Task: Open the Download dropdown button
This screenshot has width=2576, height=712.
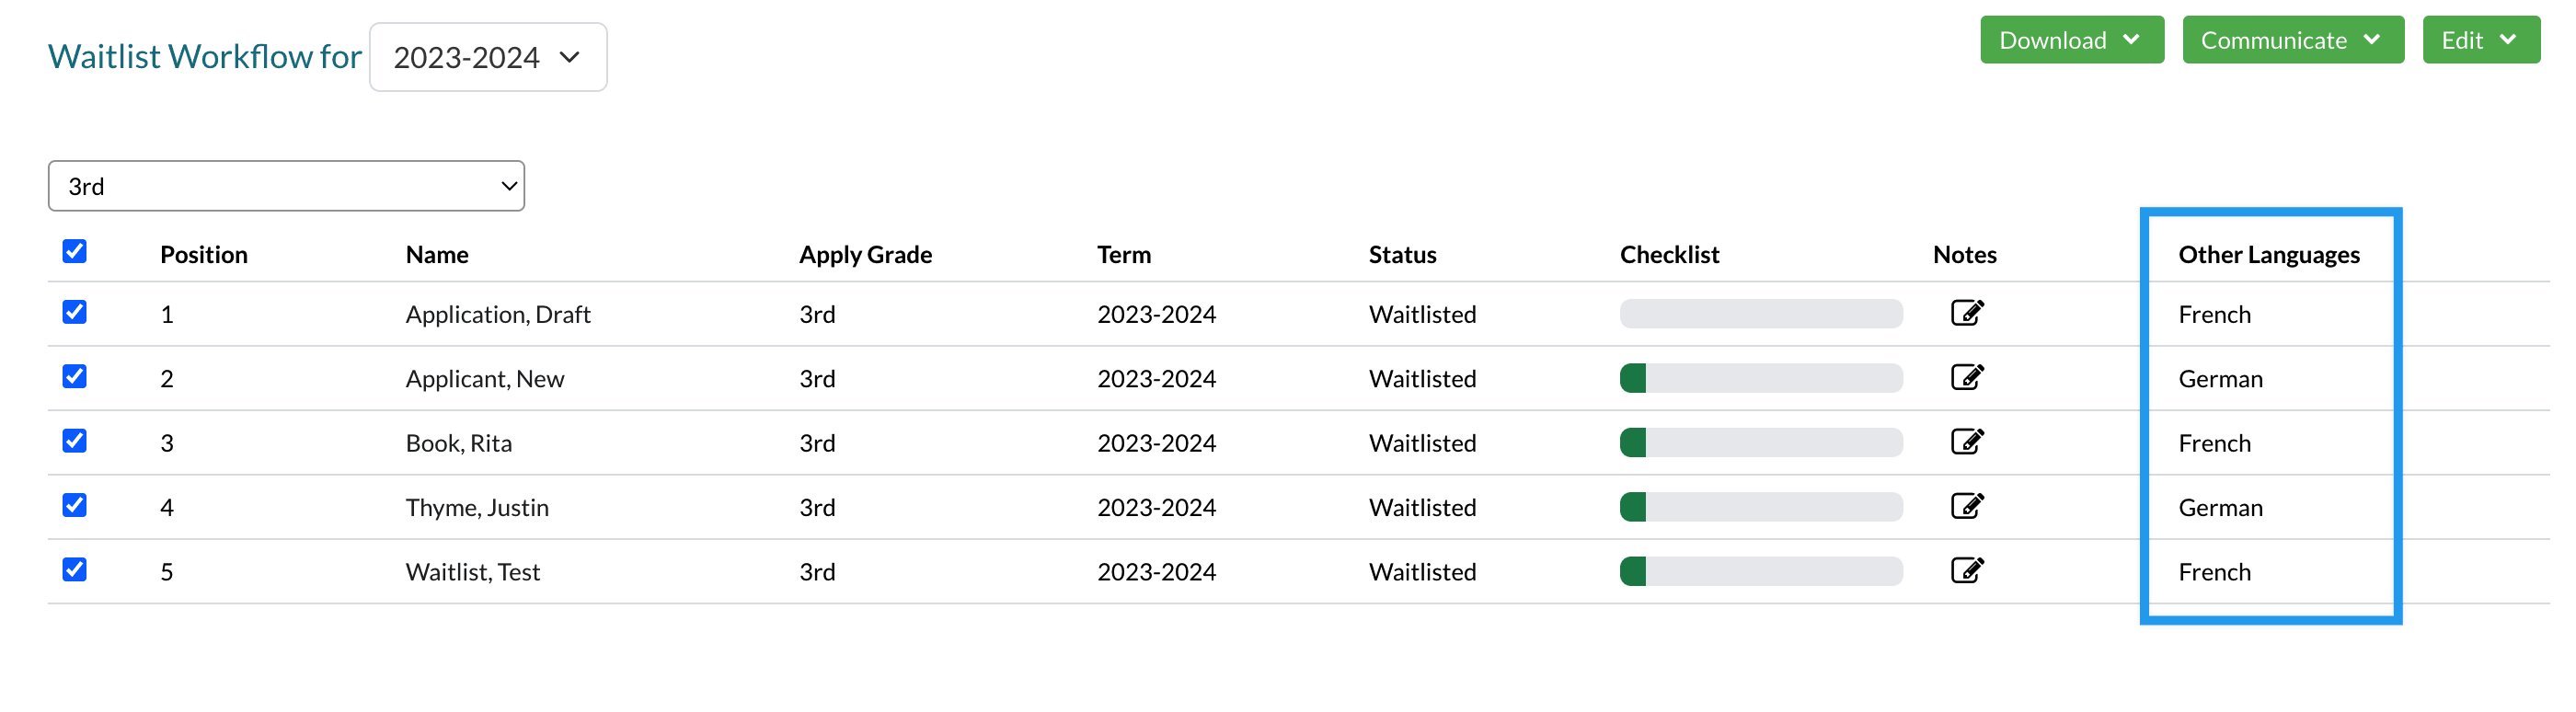Action: pyautogui.click(x=2071, y=40)
